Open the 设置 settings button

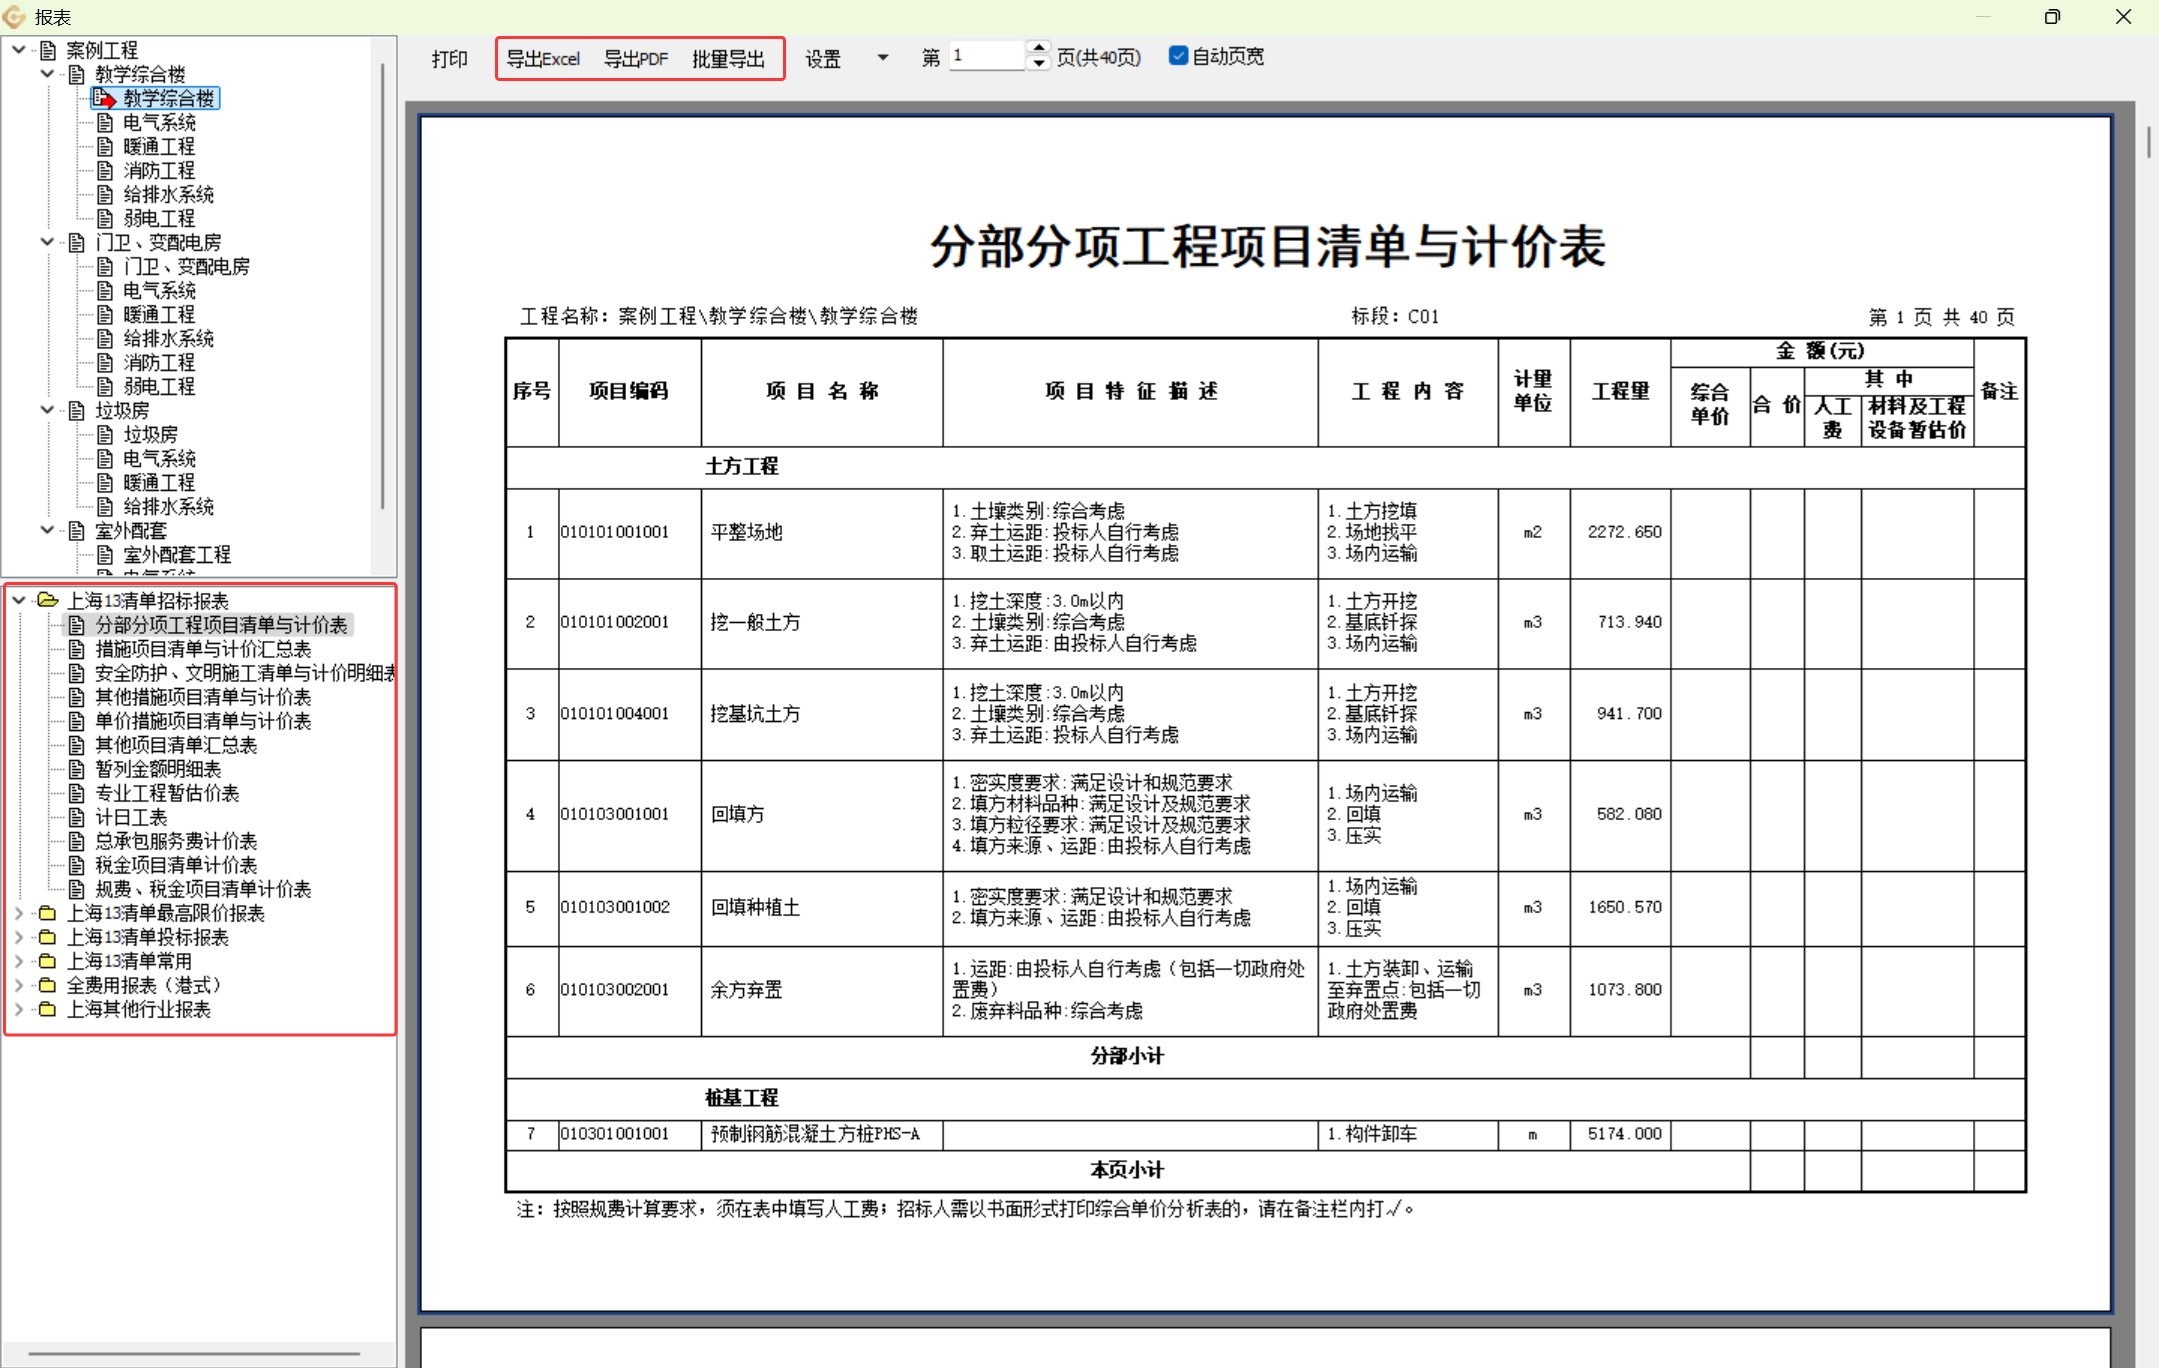(x=823, y=59)
